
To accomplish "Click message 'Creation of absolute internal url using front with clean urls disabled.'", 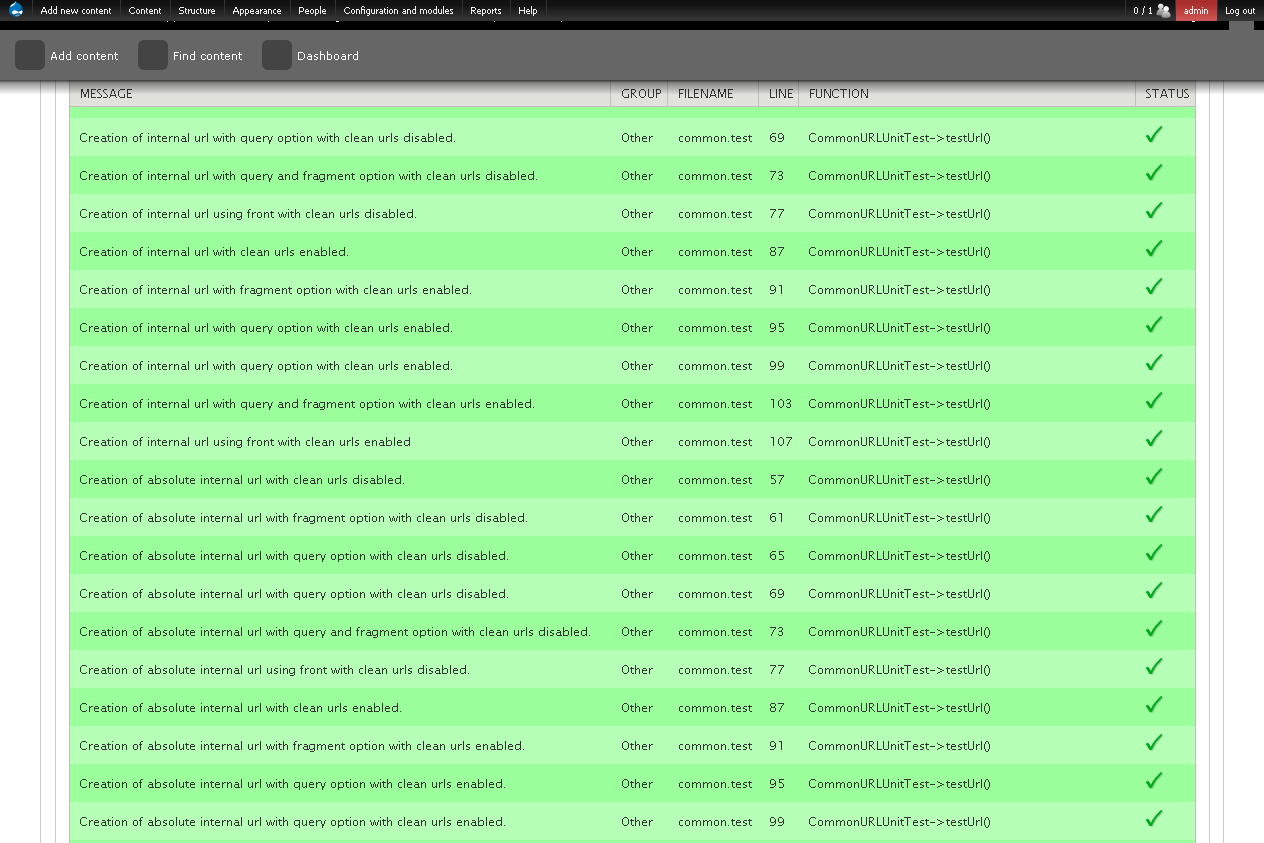I will (x=274, y=670).
